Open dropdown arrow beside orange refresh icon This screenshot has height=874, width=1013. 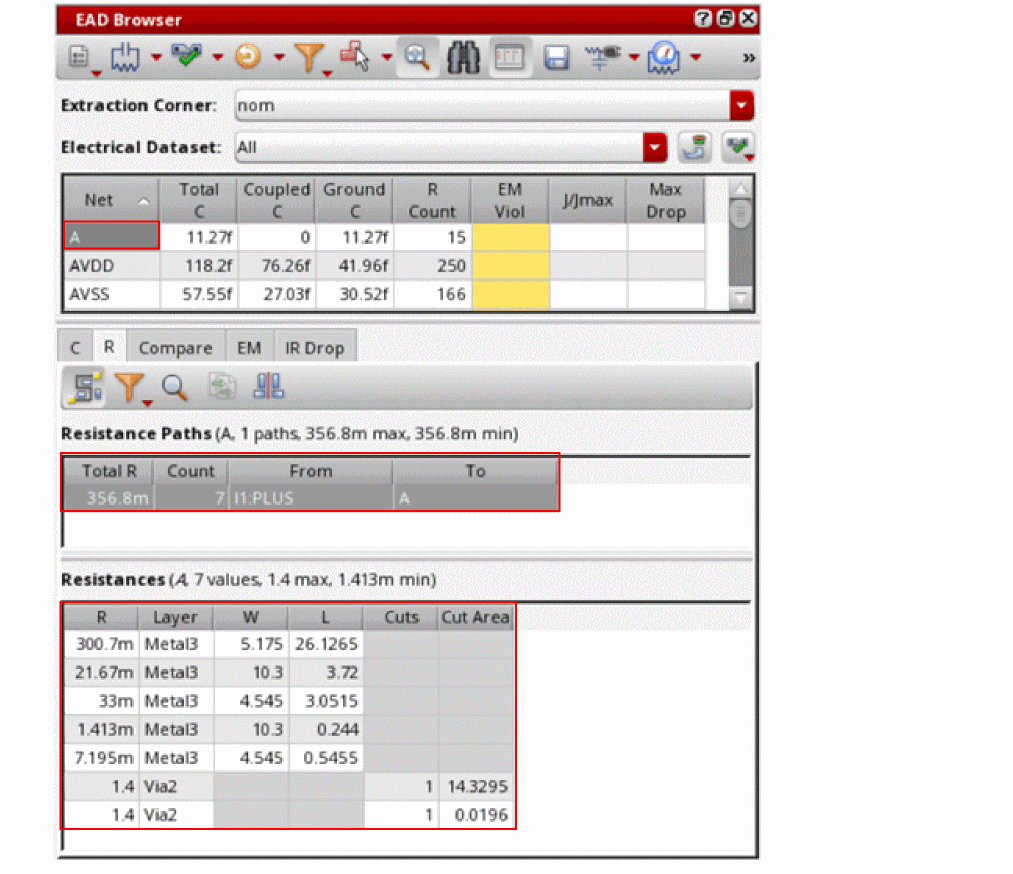tap(279, 57)
